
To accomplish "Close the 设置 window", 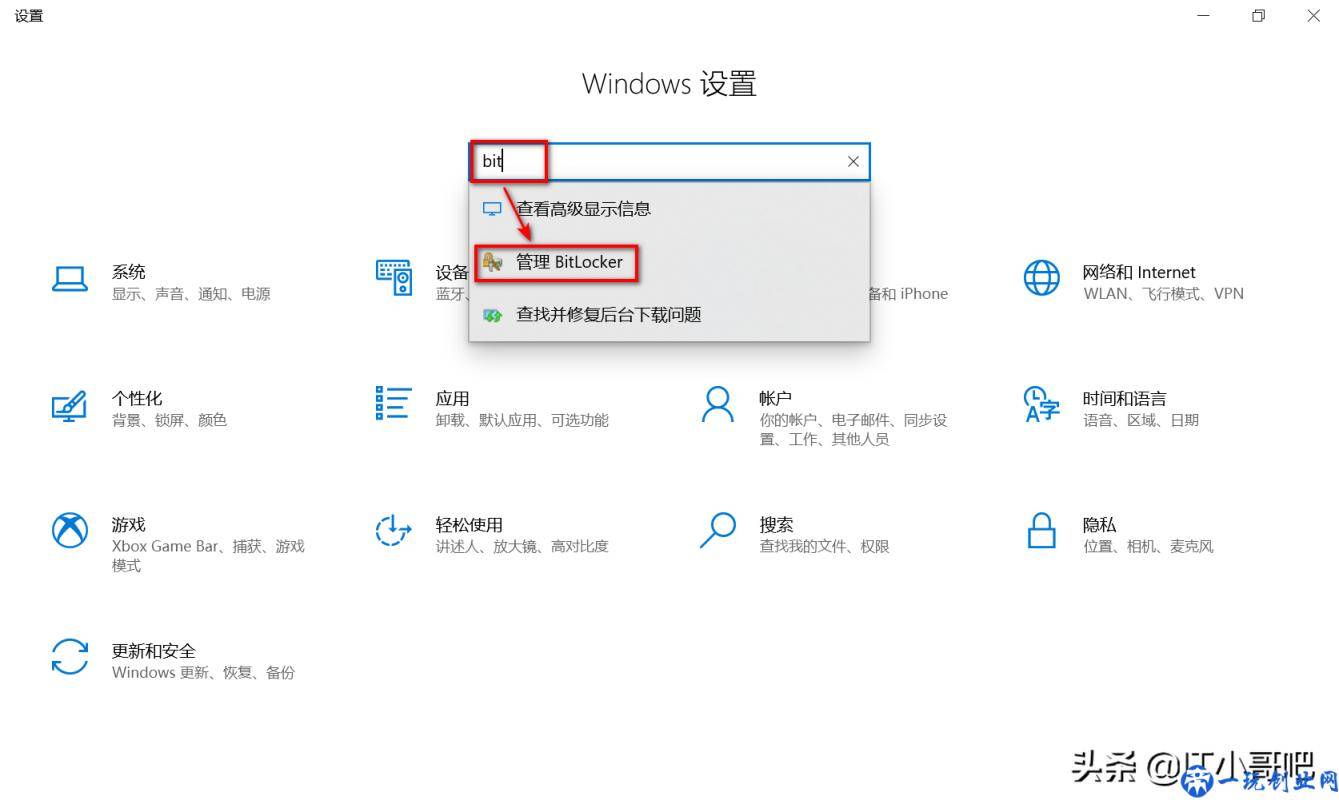I will coord(1313,16).
